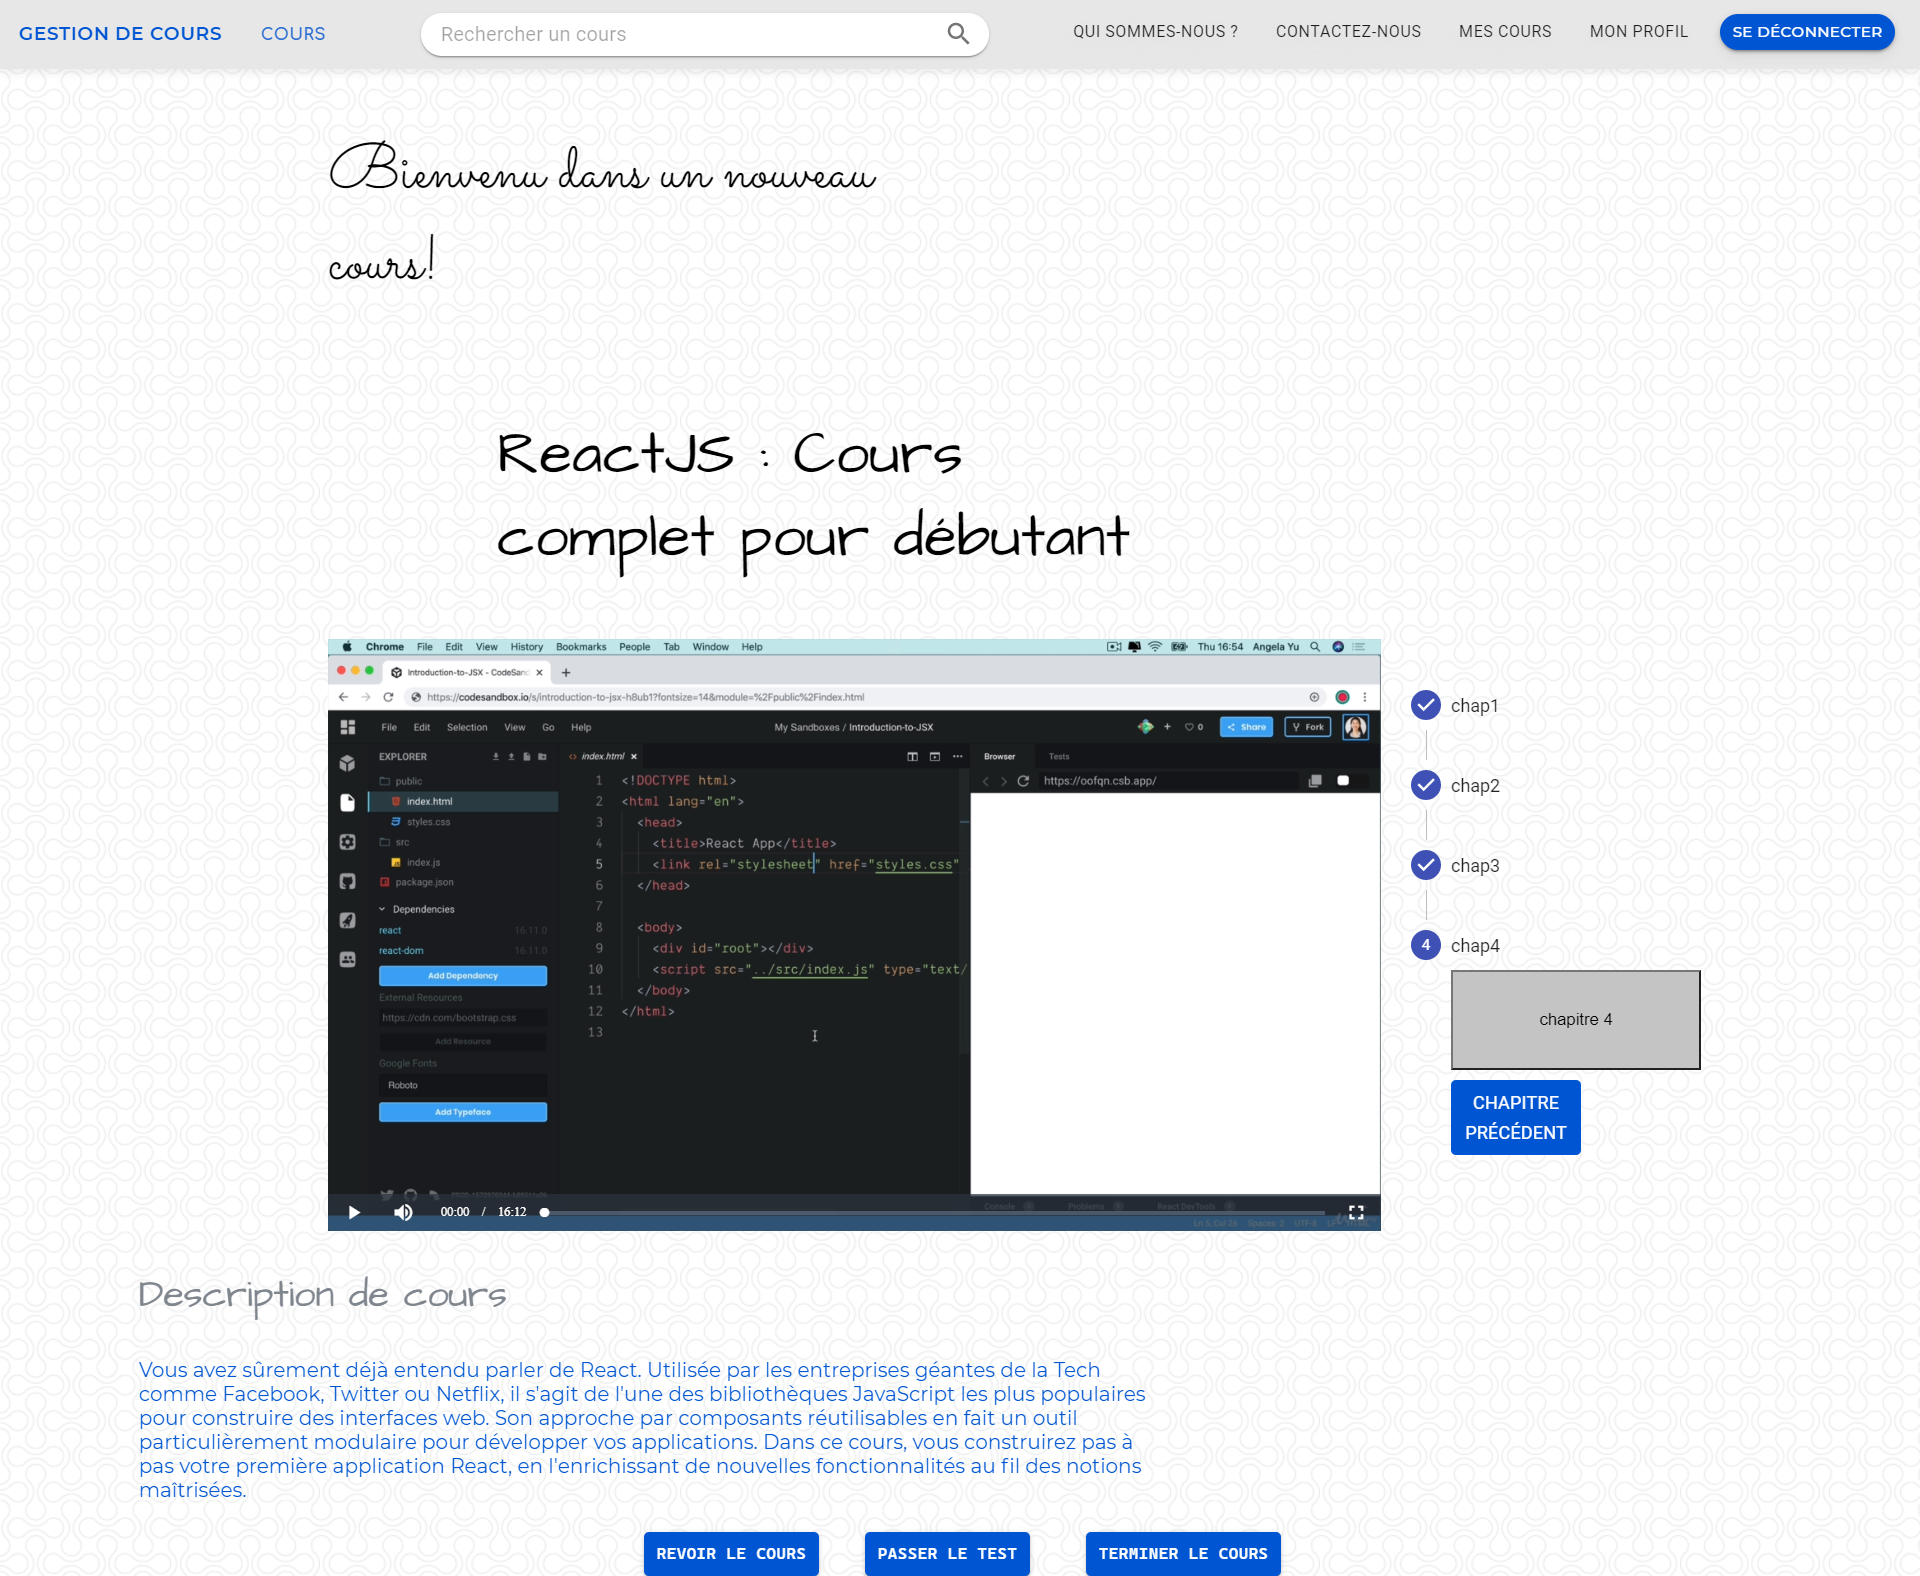1920x1576 pixels.
Task: Open the COURS navigation item
Action: (x=292, y=33)
